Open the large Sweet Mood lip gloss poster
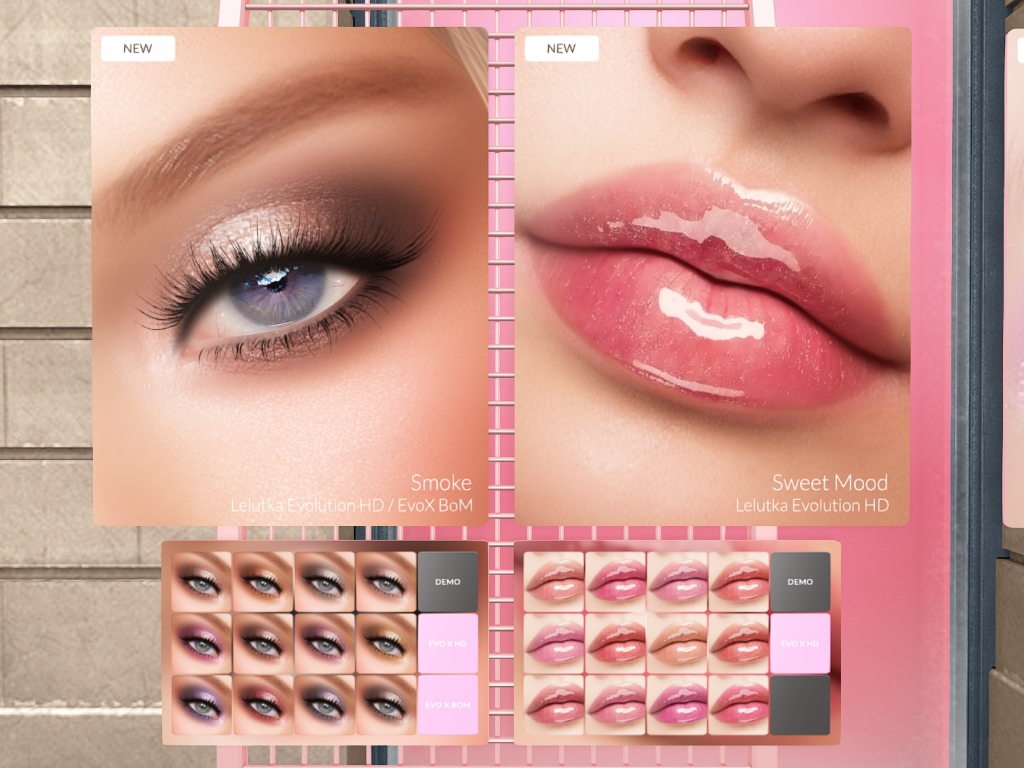1024x768 pixels. pyautogui.click(x=712, y=275)
